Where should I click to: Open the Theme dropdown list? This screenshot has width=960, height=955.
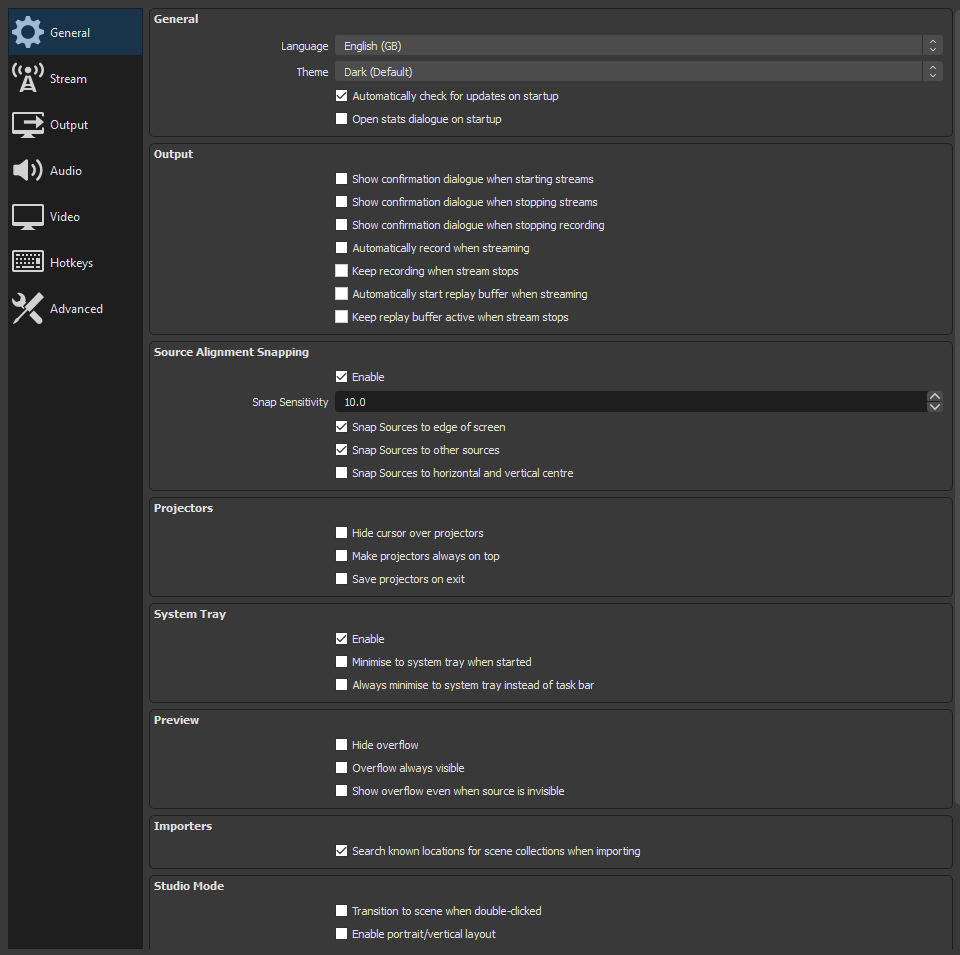(x=638, y=72)
